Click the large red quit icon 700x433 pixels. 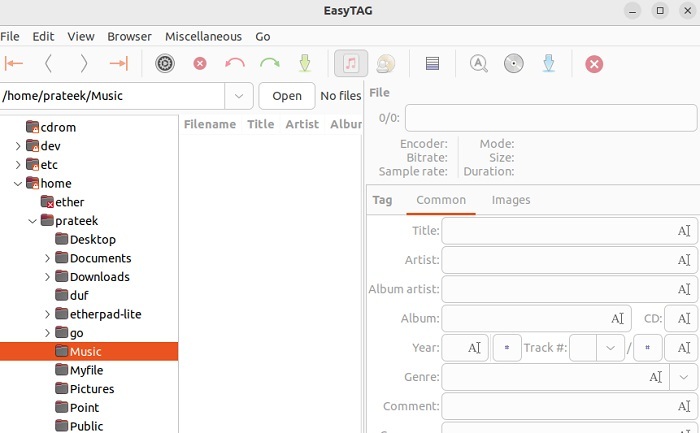tap(594, 64)
